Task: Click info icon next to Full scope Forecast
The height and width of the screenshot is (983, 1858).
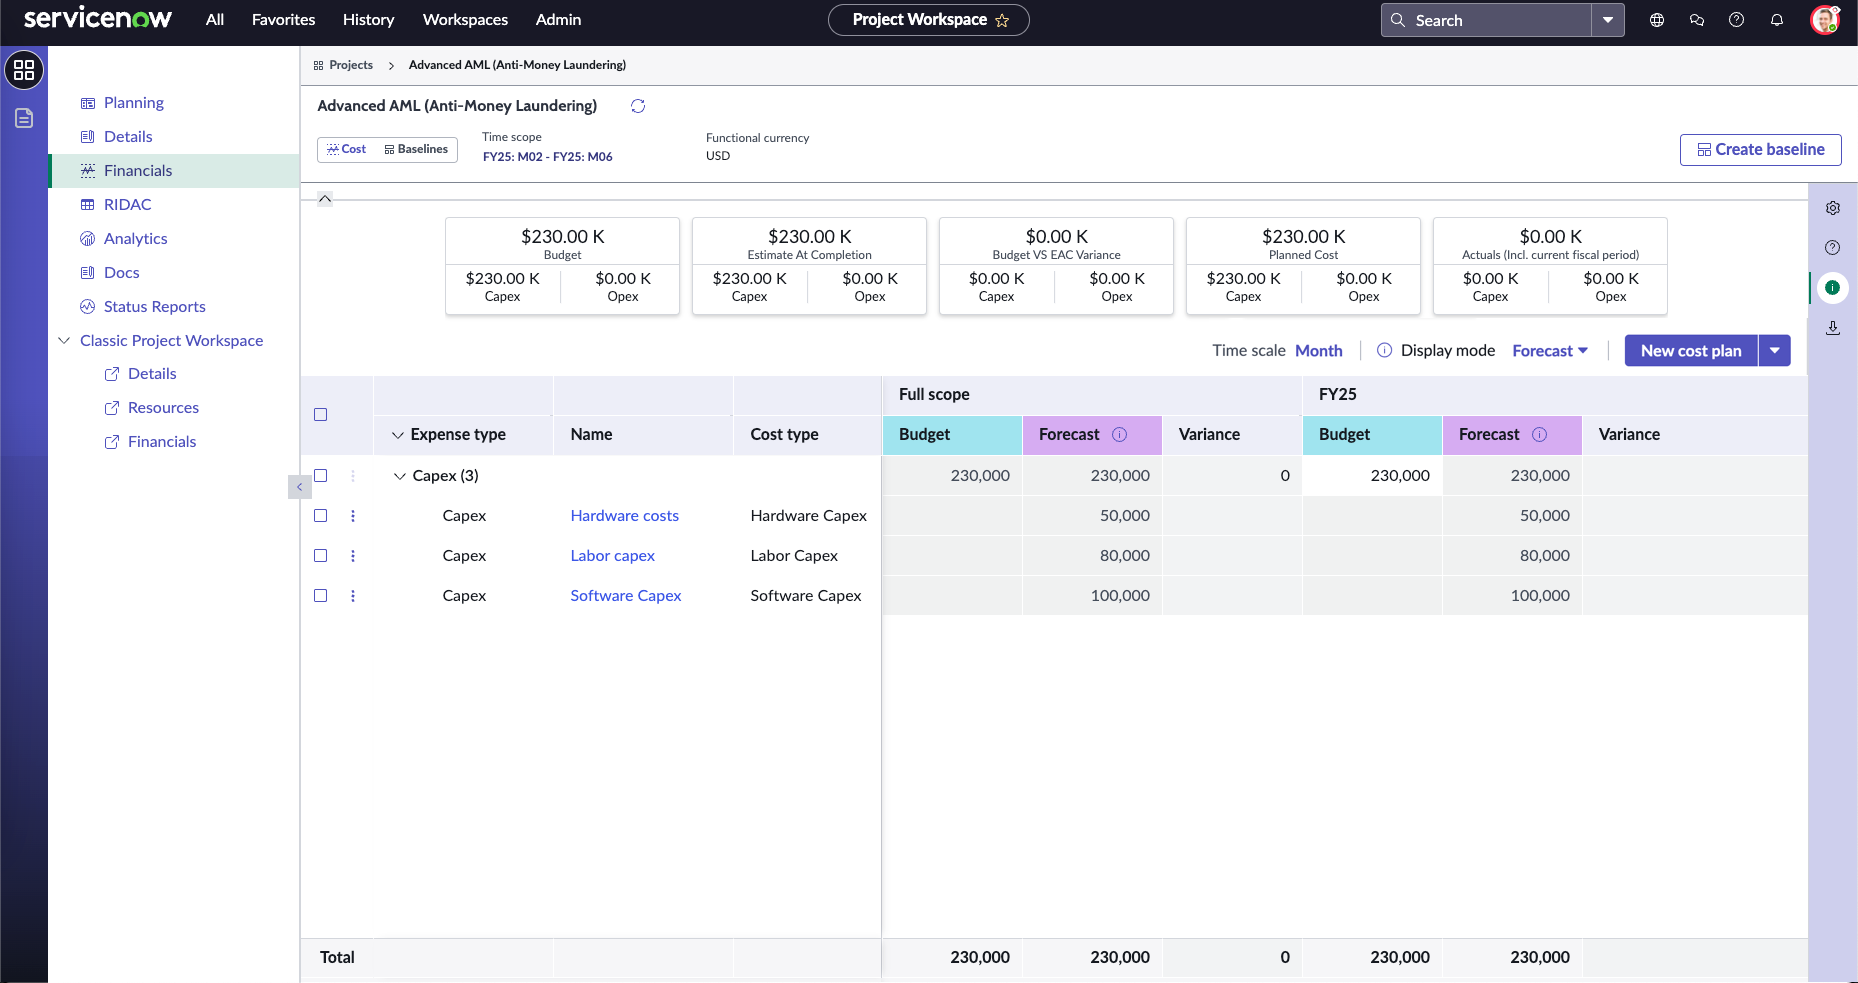Action: point(1120,434)
